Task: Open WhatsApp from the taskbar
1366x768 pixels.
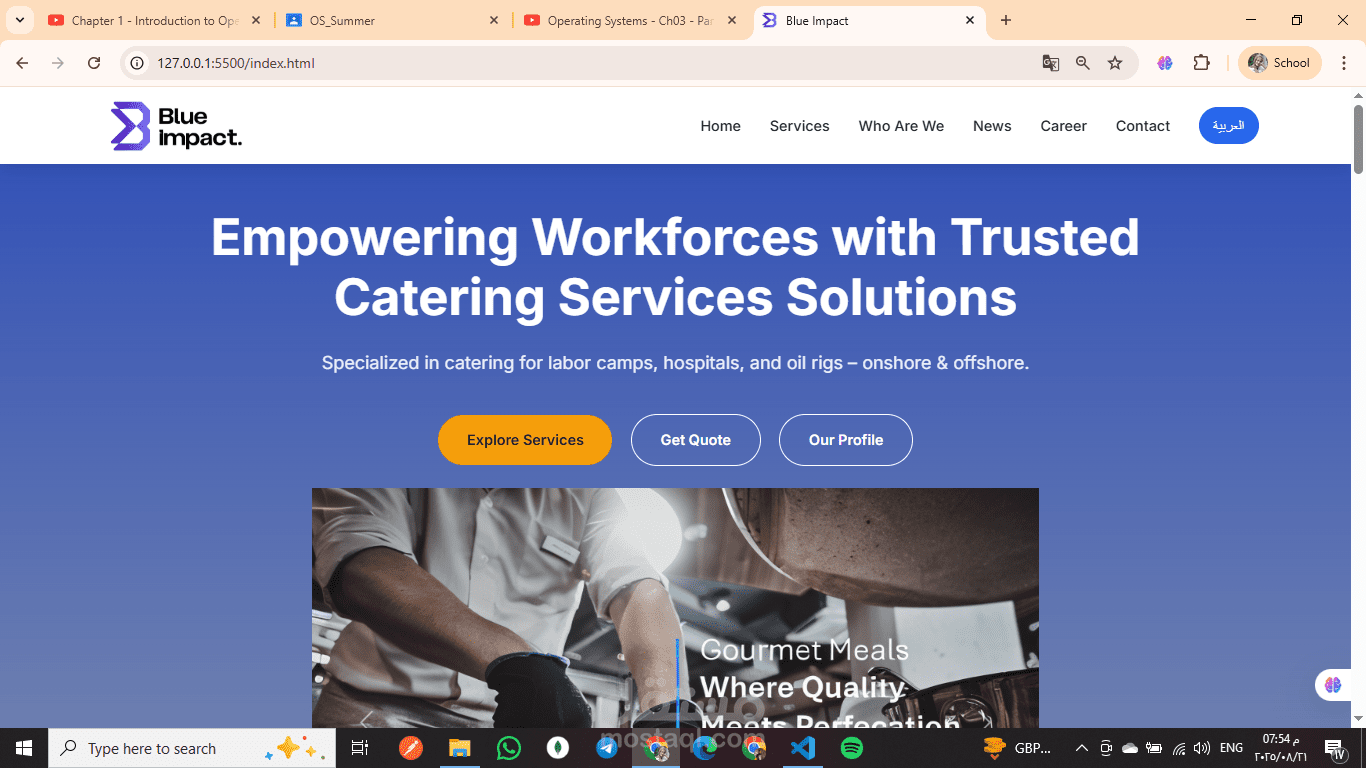Action: 509,748
